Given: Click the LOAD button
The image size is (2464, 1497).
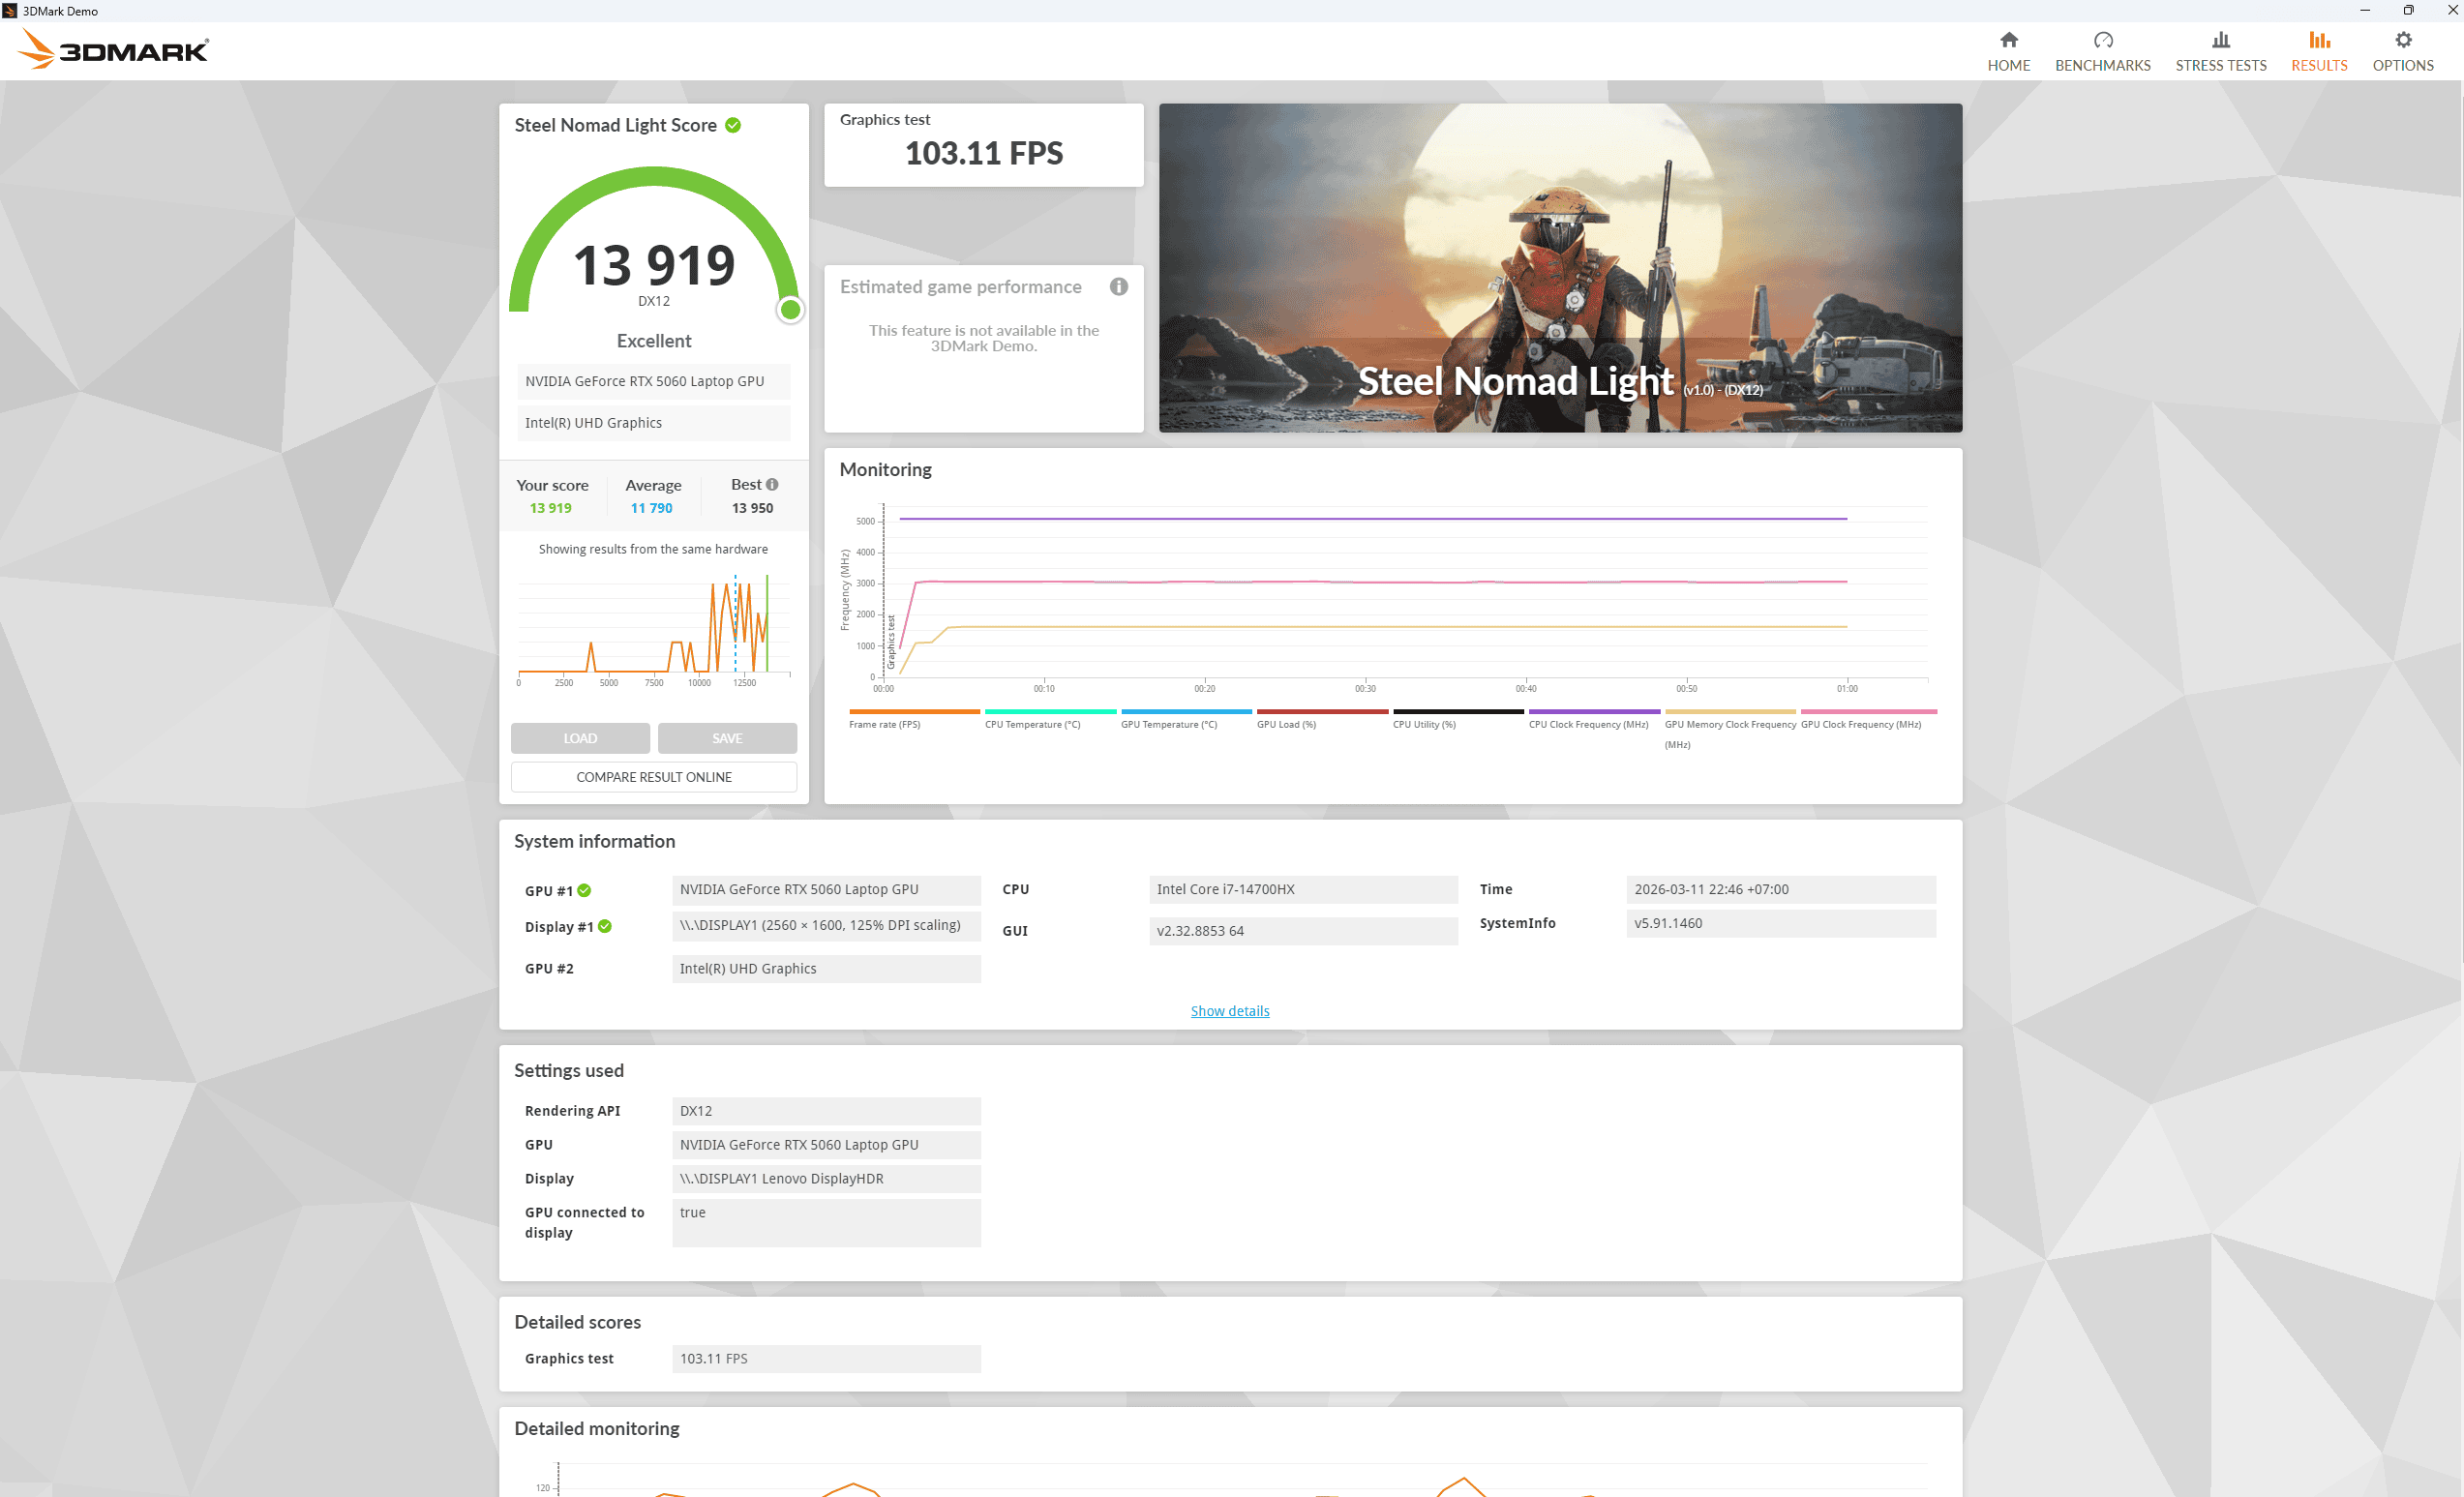Looking at the screenshot, I should (x=580, y=738).
